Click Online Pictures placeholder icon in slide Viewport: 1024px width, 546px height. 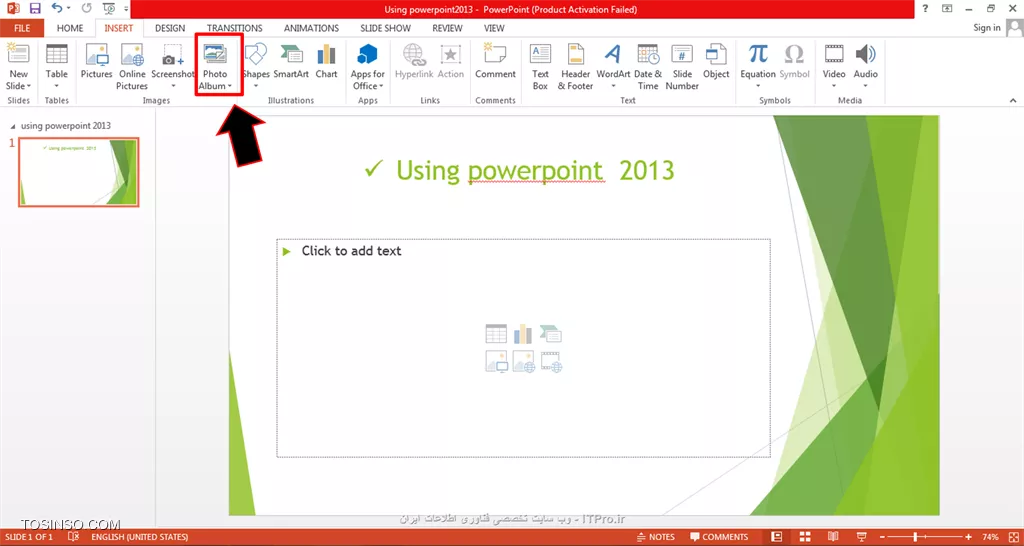pyautogui.click(x=524, y=361)
